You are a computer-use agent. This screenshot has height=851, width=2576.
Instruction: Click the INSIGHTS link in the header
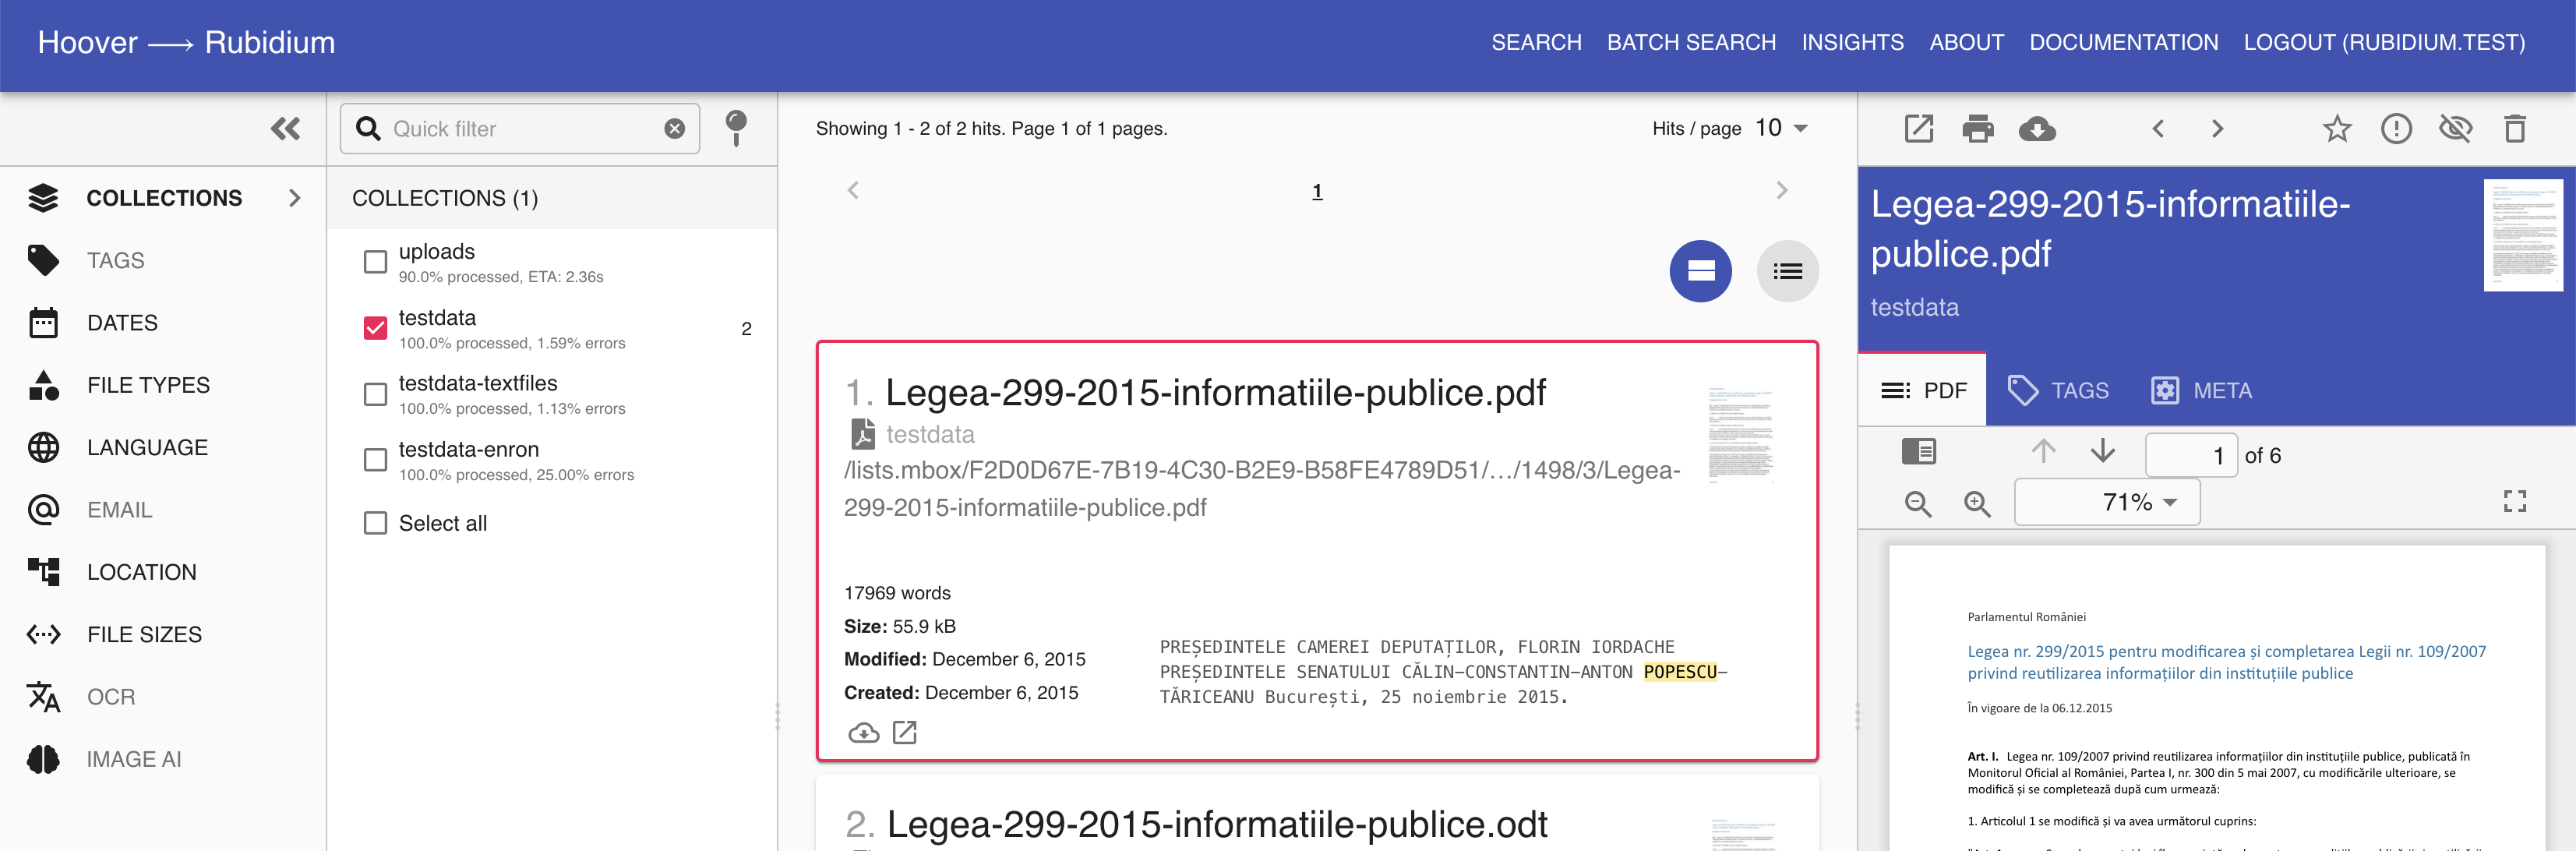pos(1852,42)
